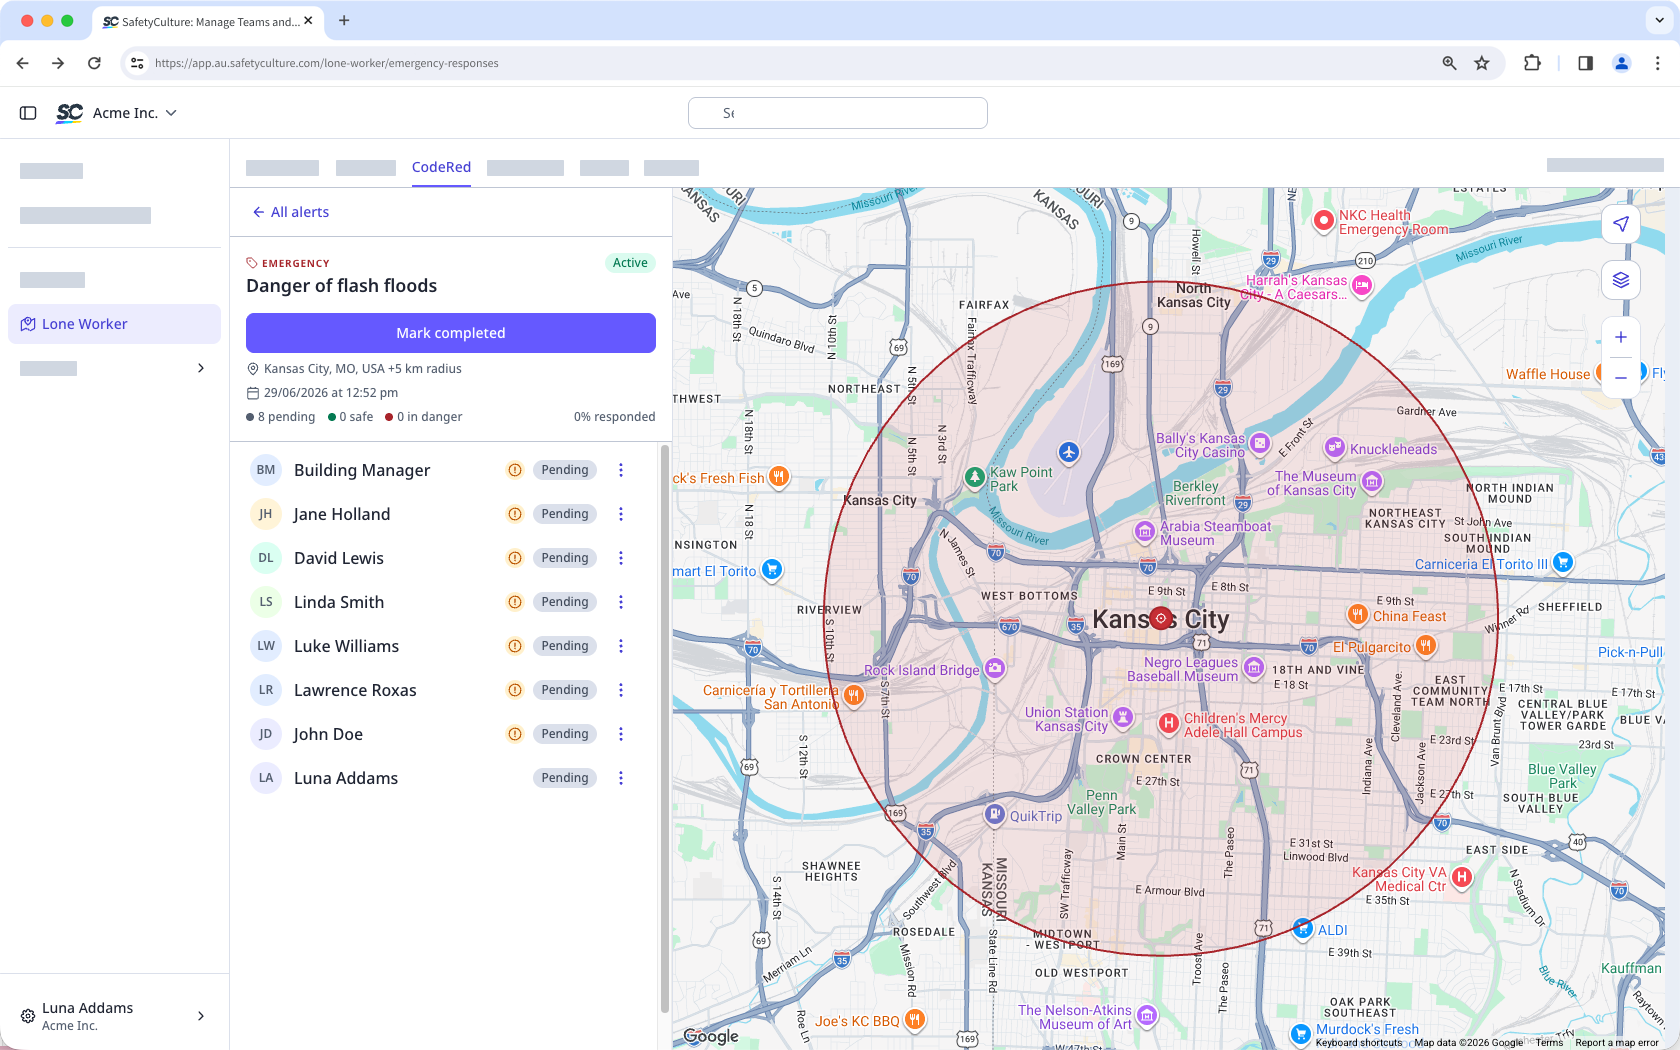
Task: Click warning icon beside Lawrence Roxas
Action: pyautogui.click(x=515, y=690)
